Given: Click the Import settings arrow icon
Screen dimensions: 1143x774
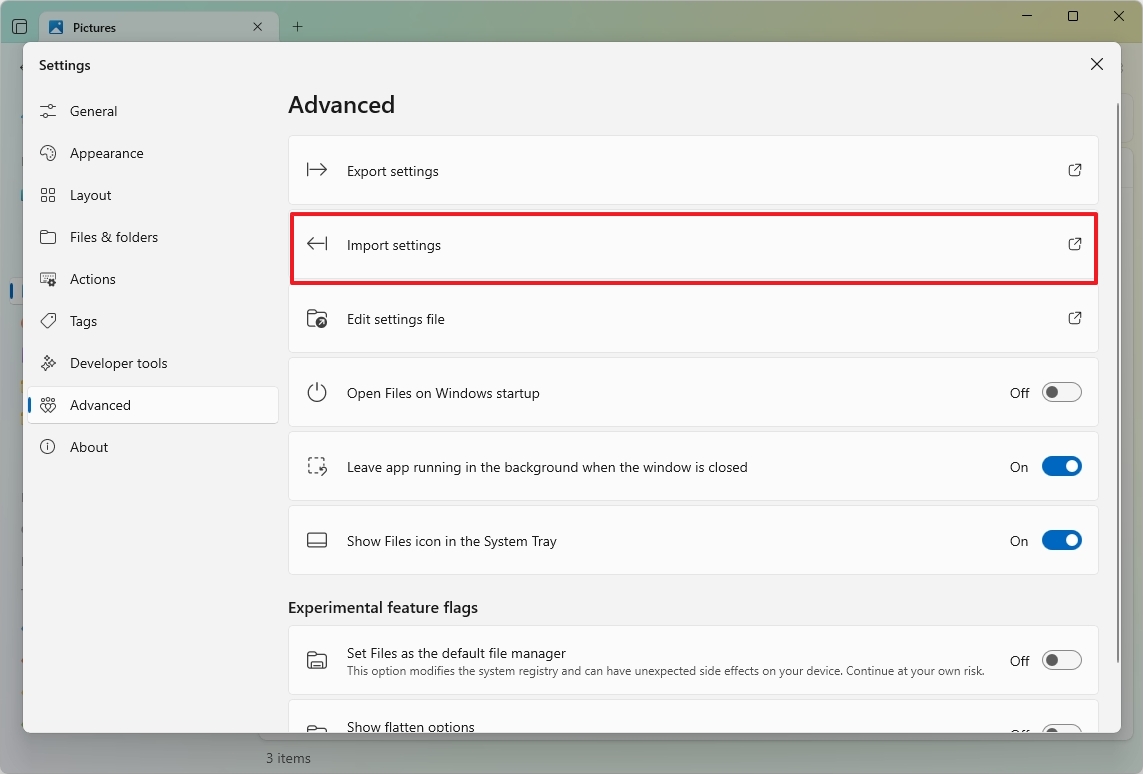Looking at the screenshot, I should [1074, 244].
